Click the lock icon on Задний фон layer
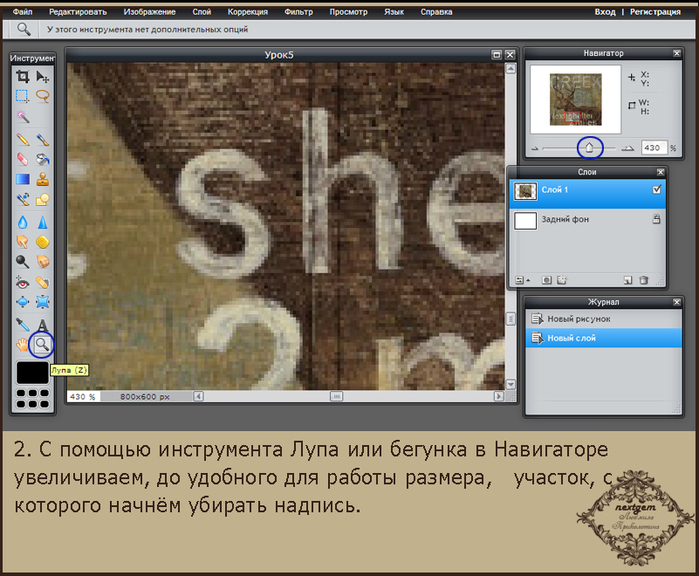The width and height of the screenshot is (699, 576). click(657, 219)
